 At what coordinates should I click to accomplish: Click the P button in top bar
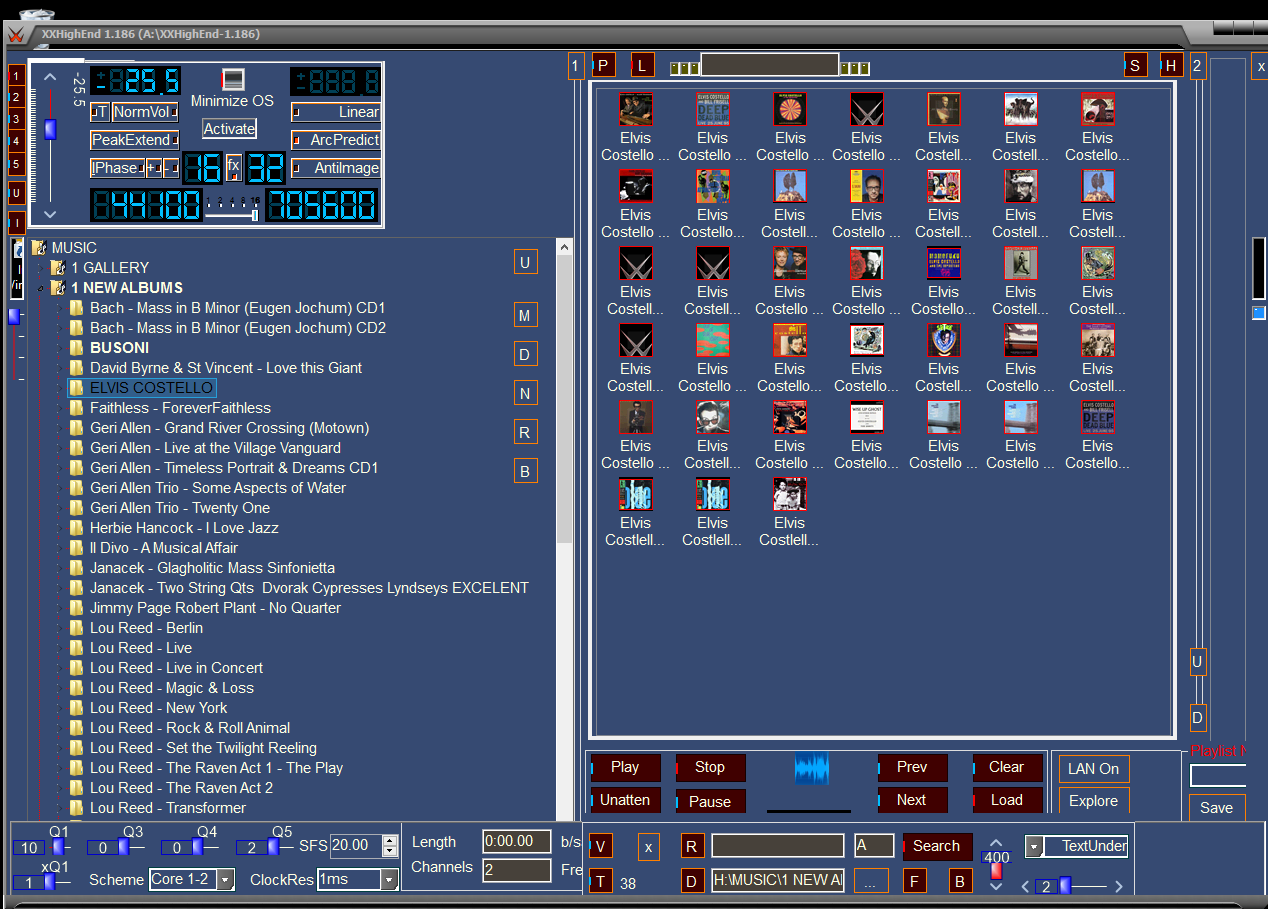point(604,66)
